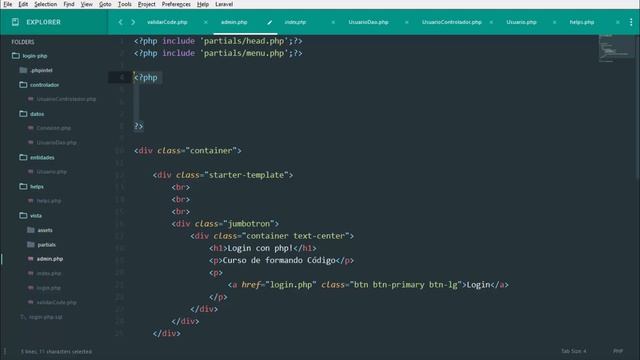
Task: Open the Selection menu
Action: (45, 4)
